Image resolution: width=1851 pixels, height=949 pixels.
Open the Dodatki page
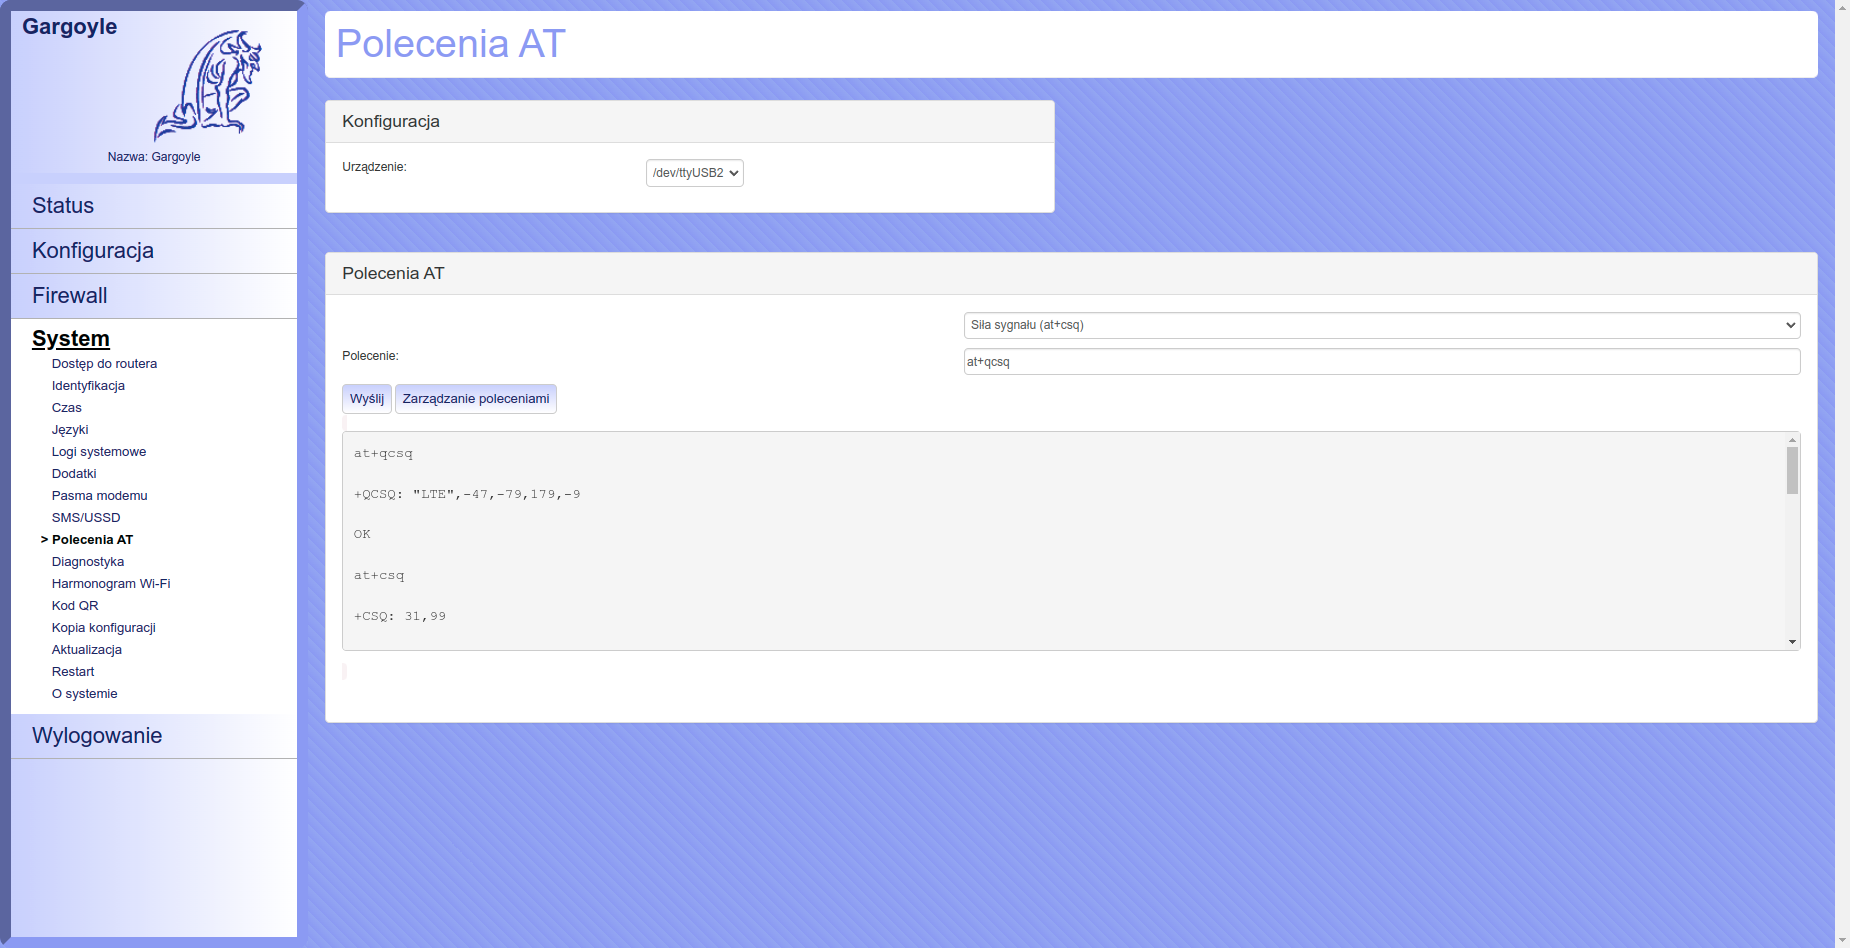pos(74,474)
